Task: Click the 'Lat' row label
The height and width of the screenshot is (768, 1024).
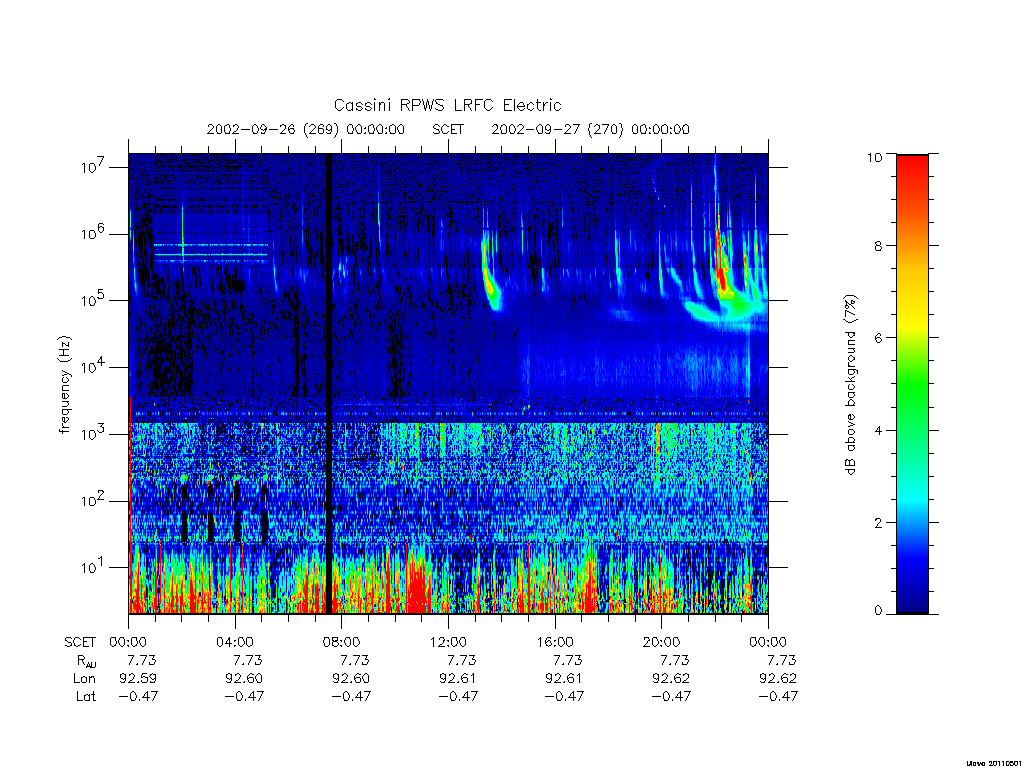Action: tap(86, 696)
